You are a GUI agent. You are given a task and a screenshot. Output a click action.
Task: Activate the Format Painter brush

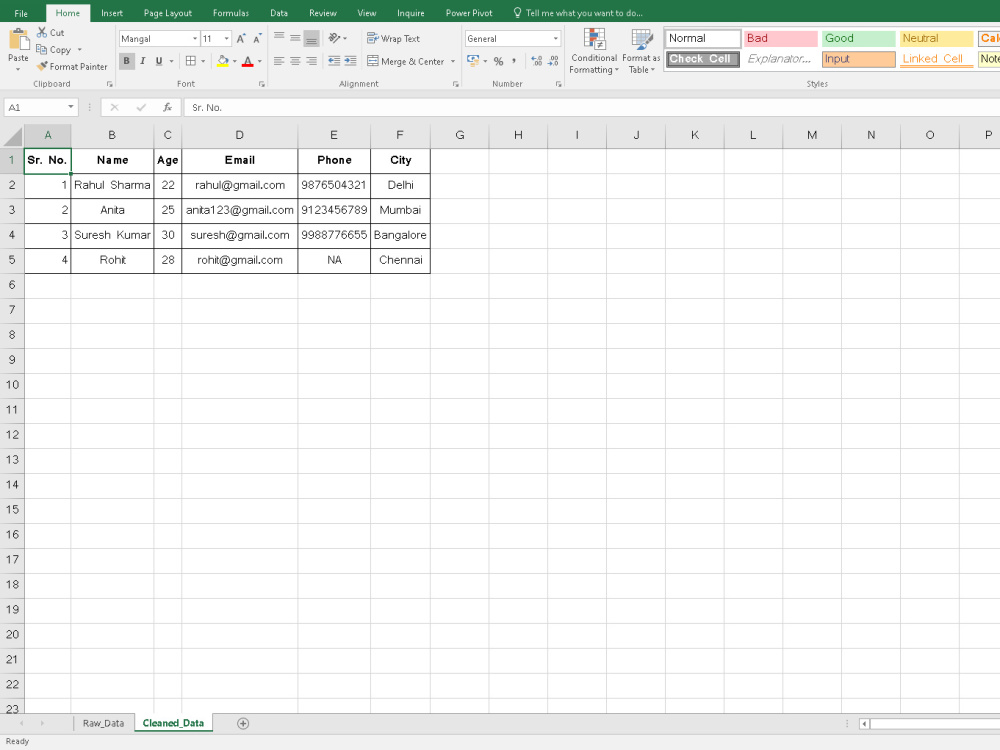coord(72,66)
